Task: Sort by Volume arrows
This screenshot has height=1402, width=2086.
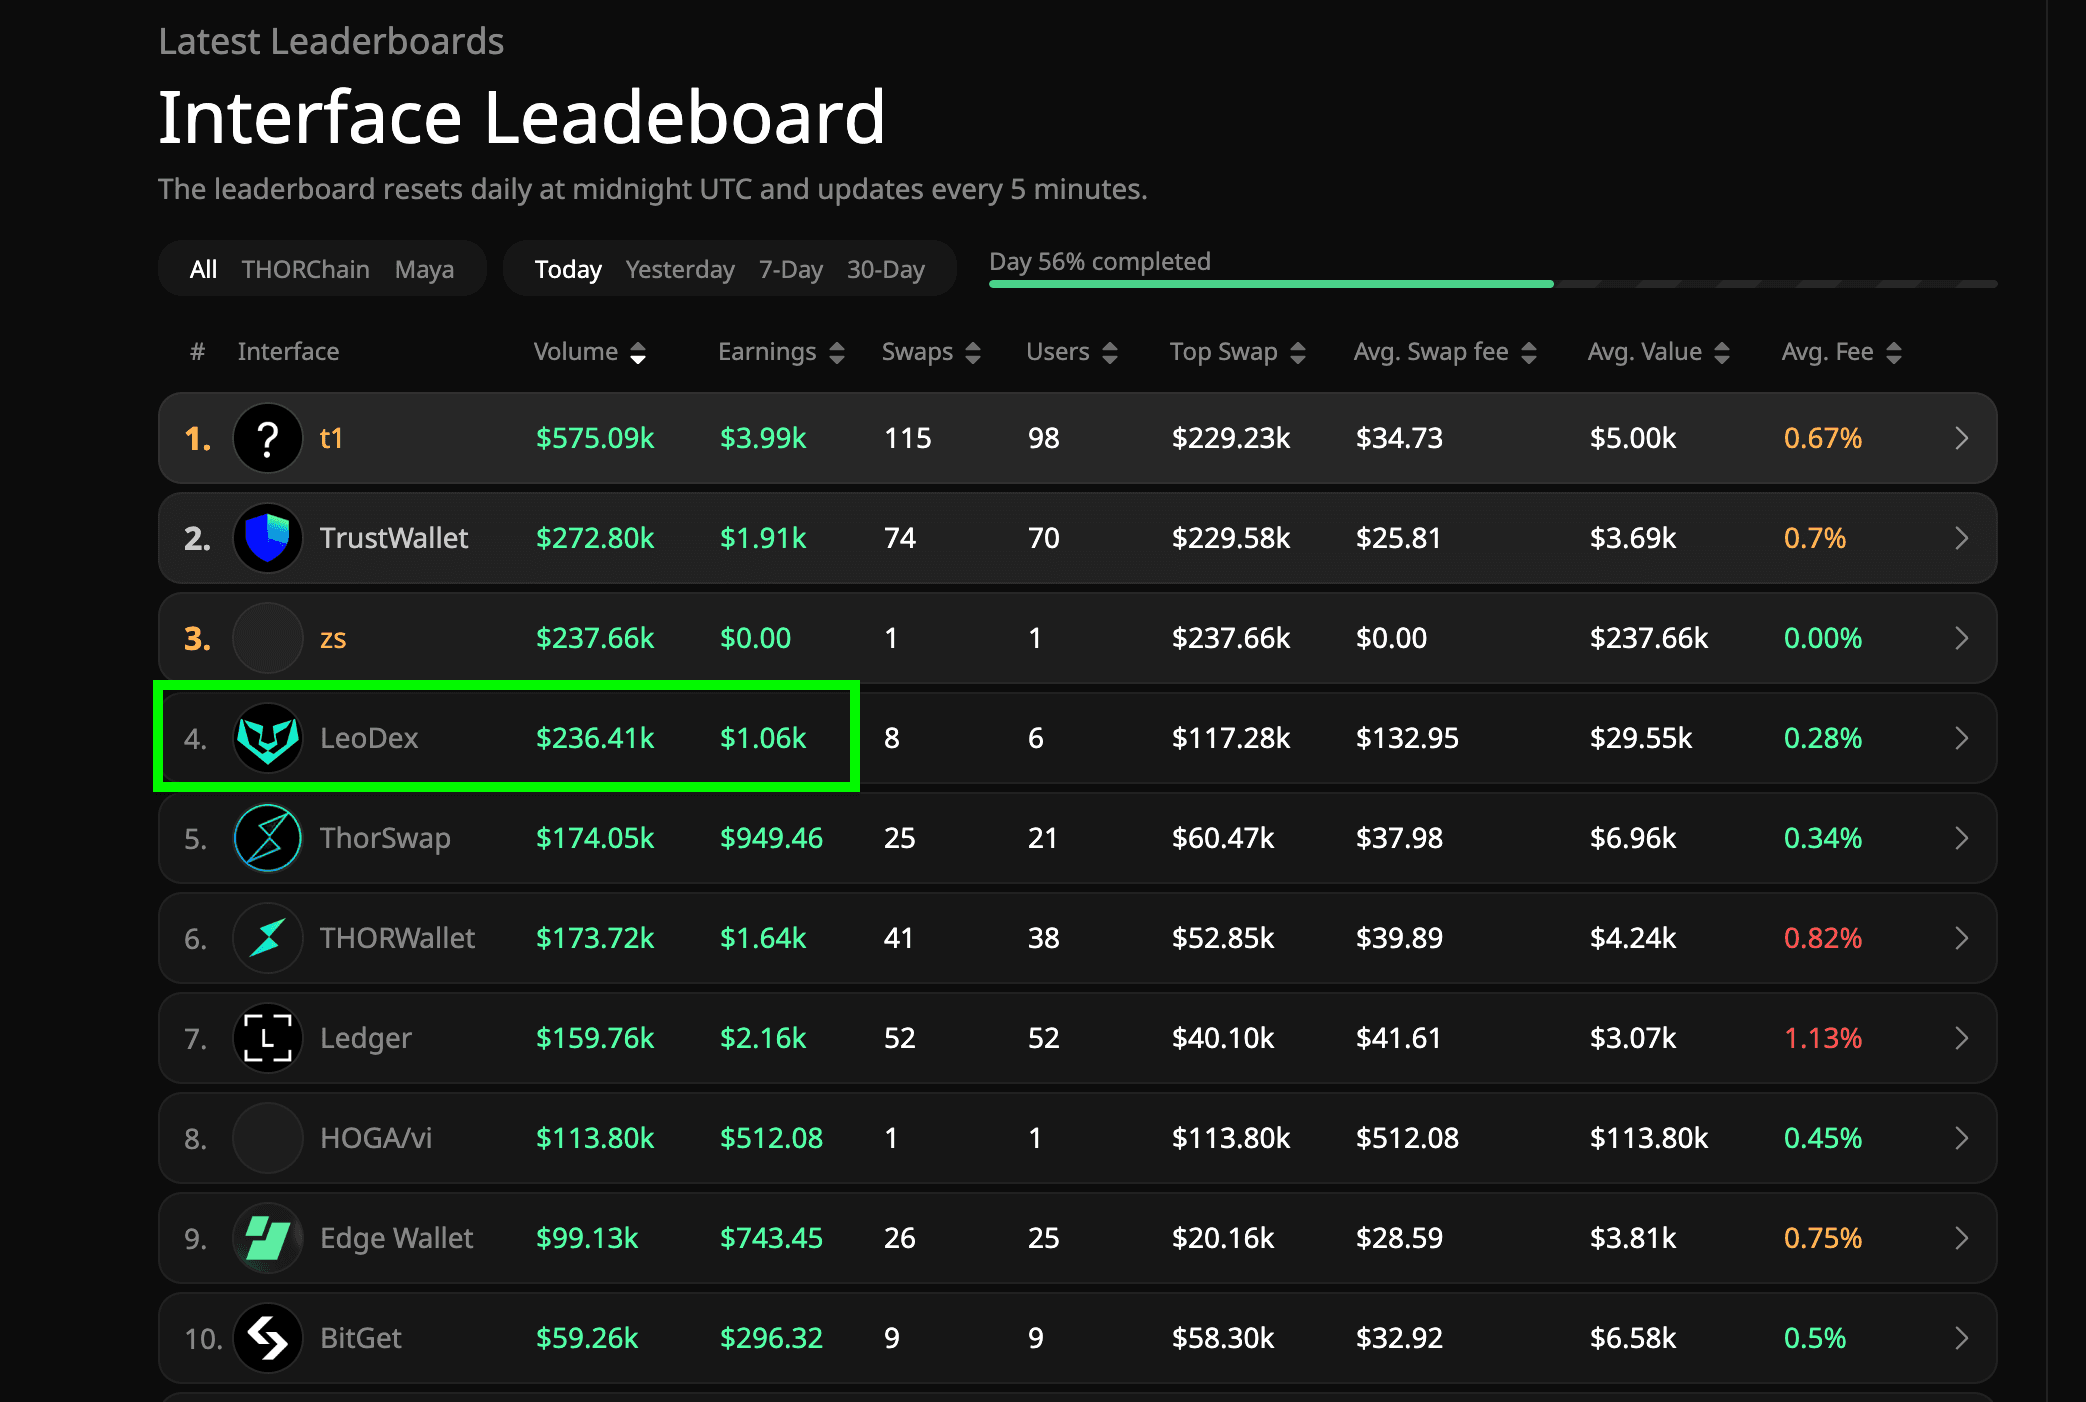Action: [638, 353]
